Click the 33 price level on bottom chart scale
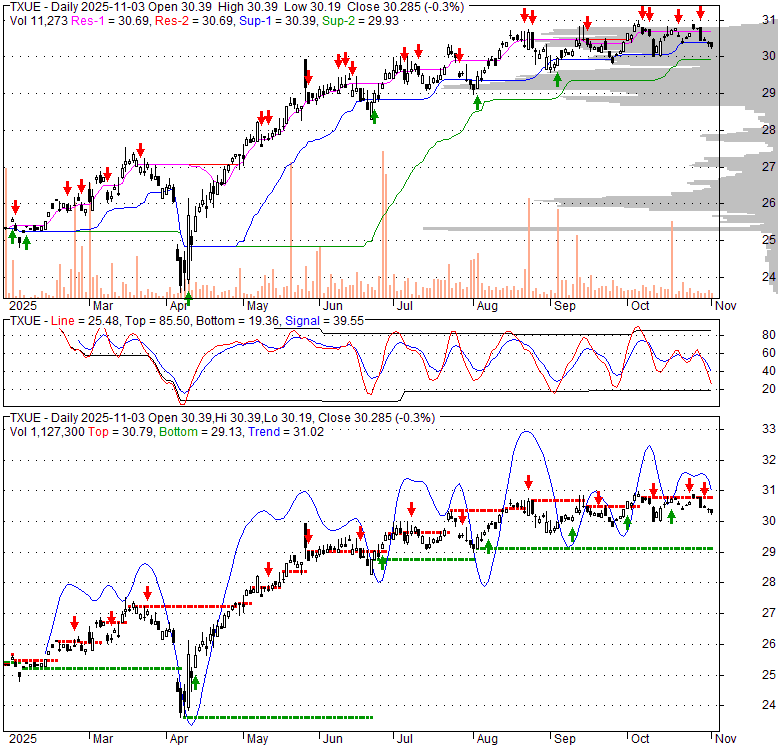 (x=769, y=429)
